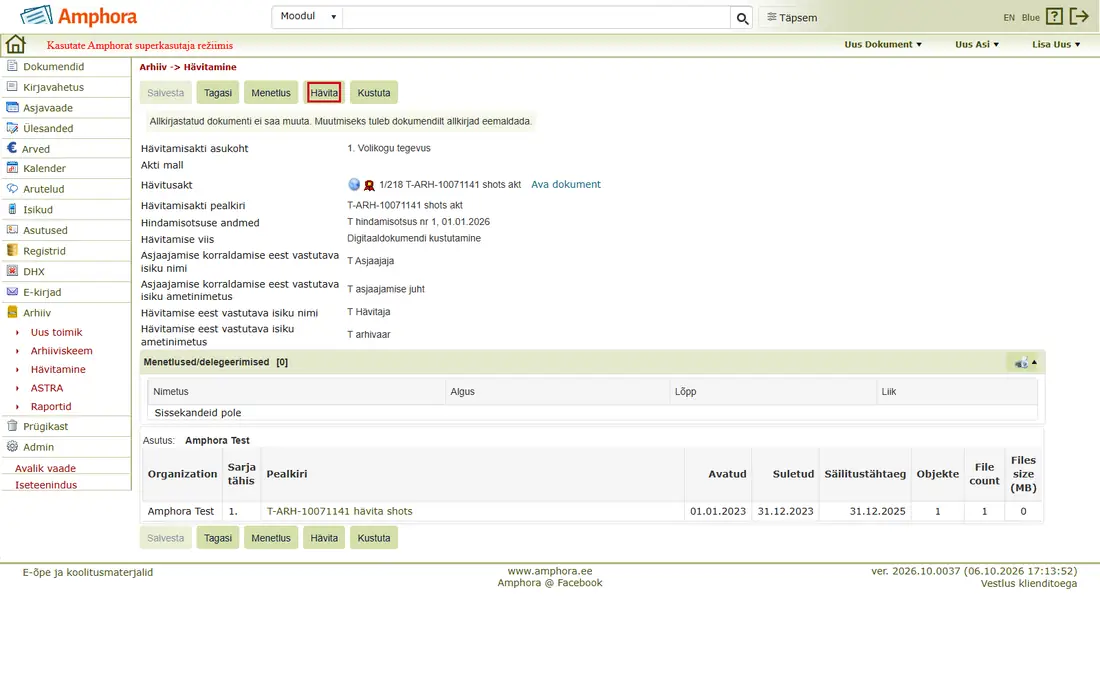Click the bottom Tagasi button
1100x688 pixels.
[x=217, y=538]
